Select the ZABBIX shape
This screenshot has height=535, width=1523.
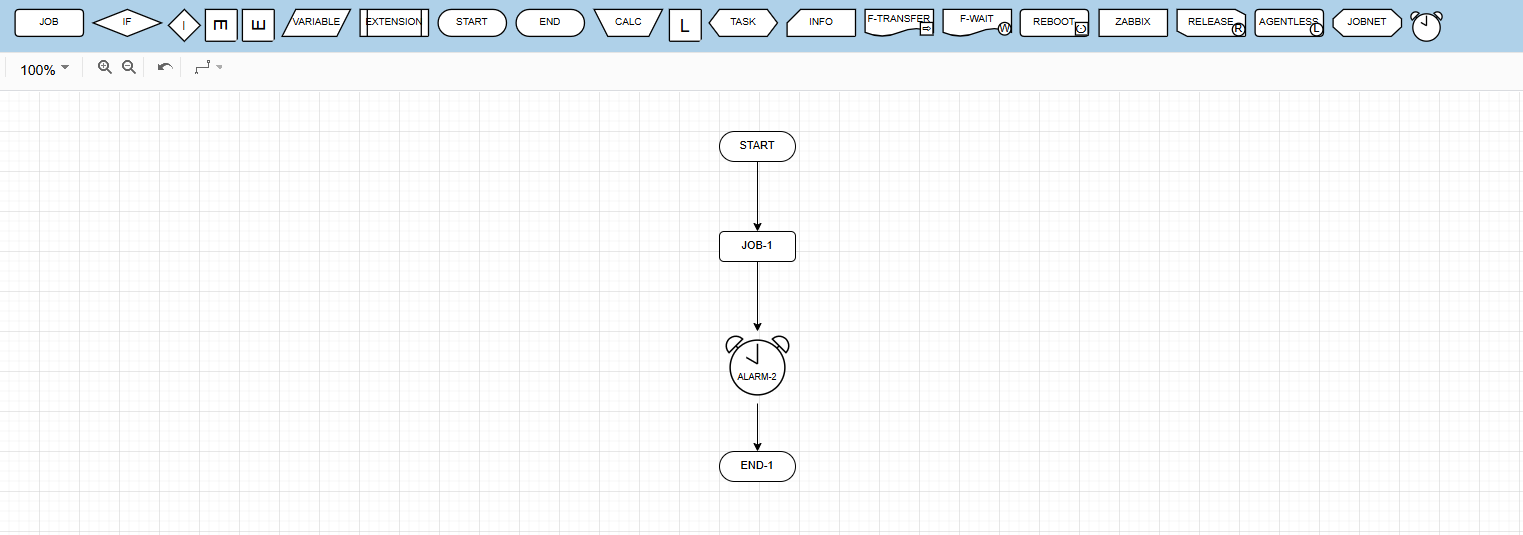[x=1133, y=22]
